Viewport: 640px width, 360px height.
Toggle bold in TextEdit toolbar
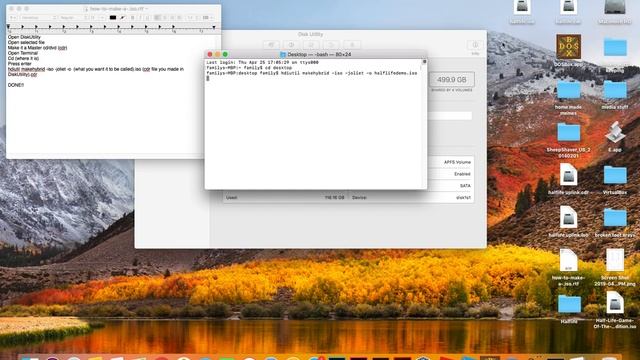point(132,18)
